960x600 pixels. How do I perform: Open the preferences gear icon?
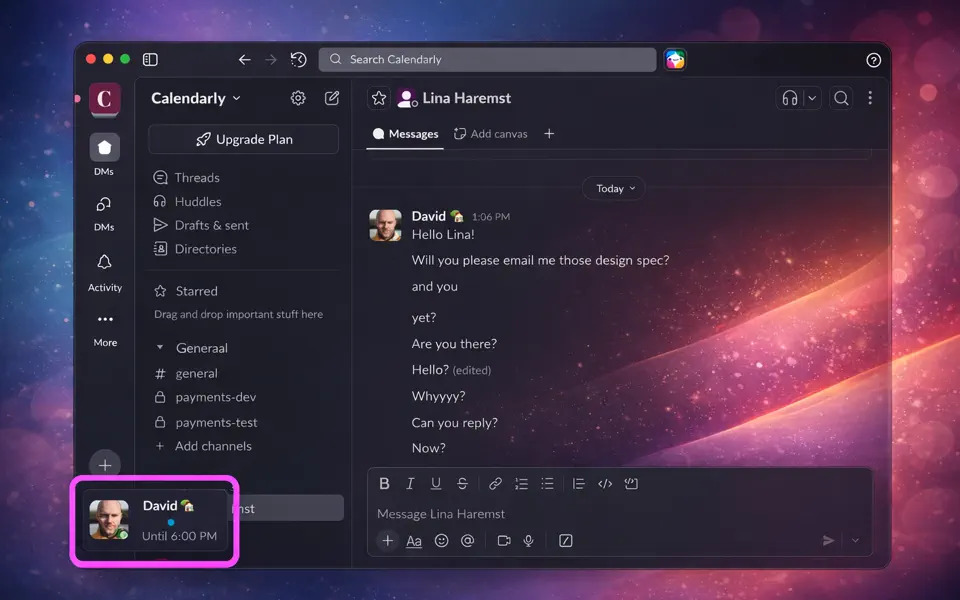[298, 98]
